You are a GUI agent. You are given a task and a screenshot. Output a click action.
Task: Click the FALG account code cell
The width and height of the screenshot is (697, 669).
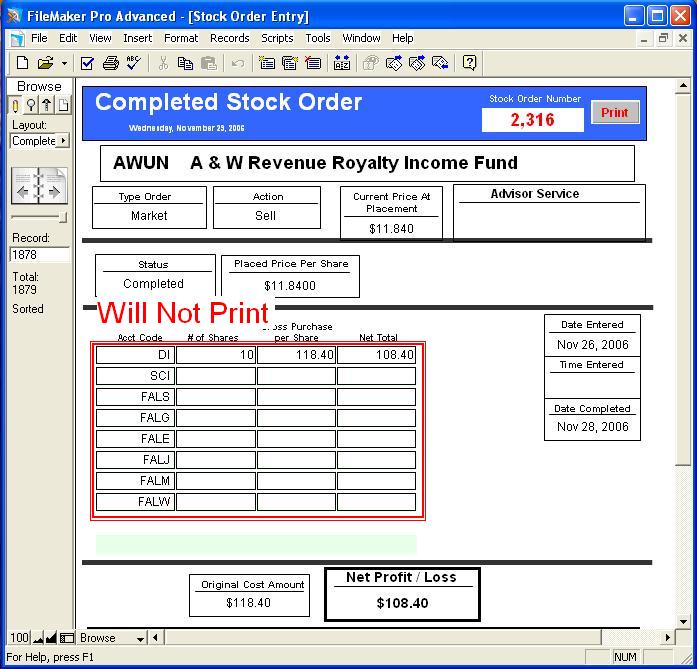point(135,418)
